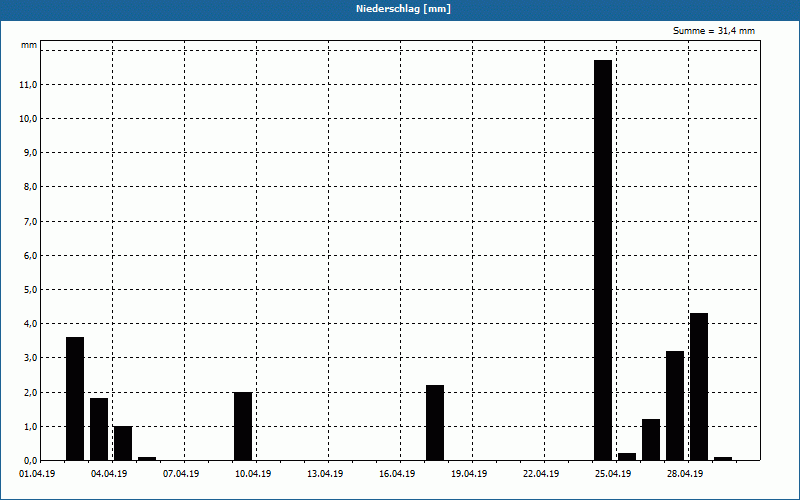This screenshot has width=800, height=500.
Task: Click the 3,6 mm bar after 01.04.19
Action: coord(75,399)
